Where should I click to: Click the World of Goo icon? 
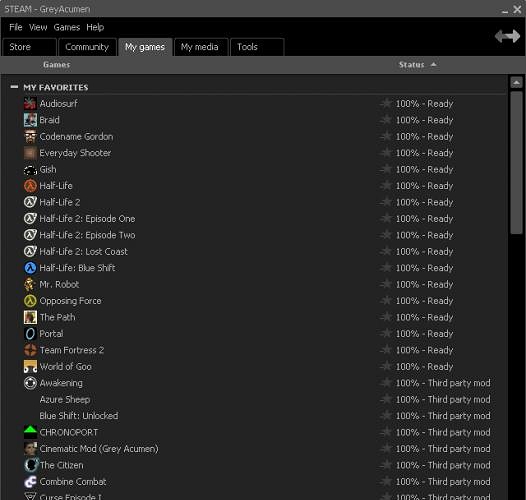(30, 367)
